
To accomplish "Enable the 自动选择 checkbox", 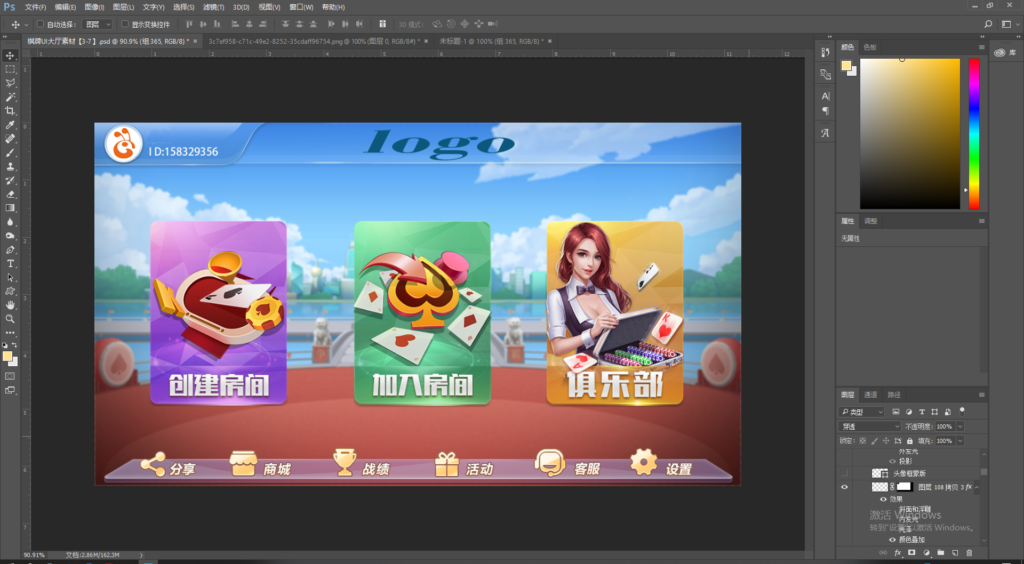I will 39,24.
